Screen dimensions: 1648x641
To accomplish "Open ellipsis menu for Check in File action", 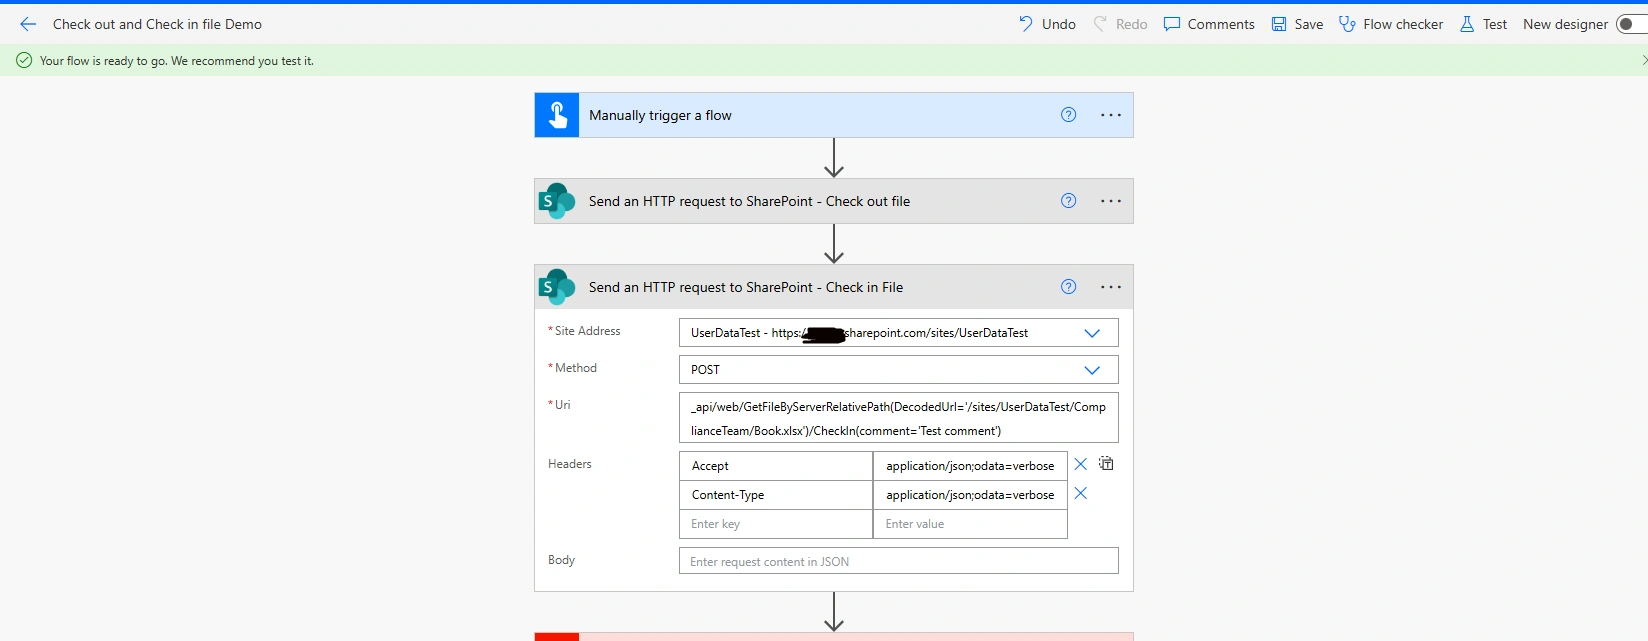I will pos(1111,287).
